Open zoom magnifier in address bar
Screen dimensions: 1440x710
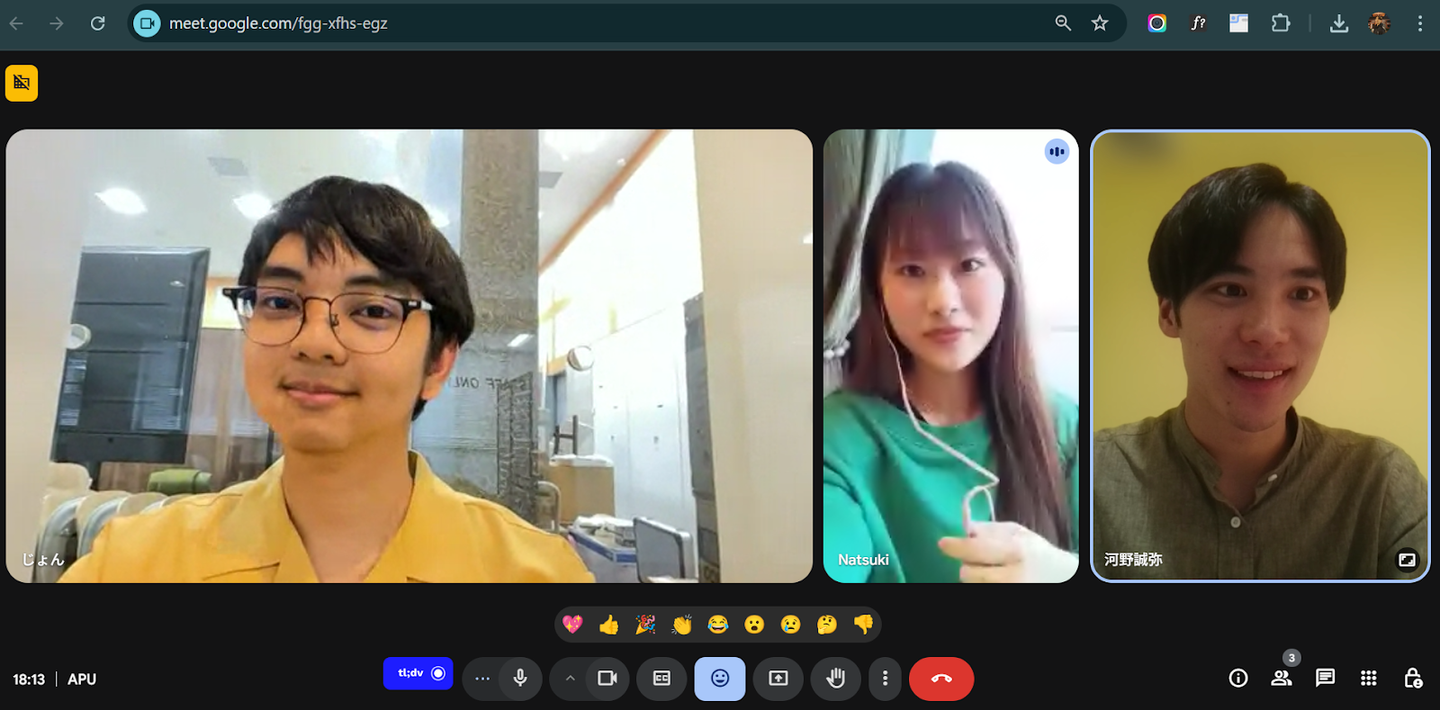[x=1063, y=23]
